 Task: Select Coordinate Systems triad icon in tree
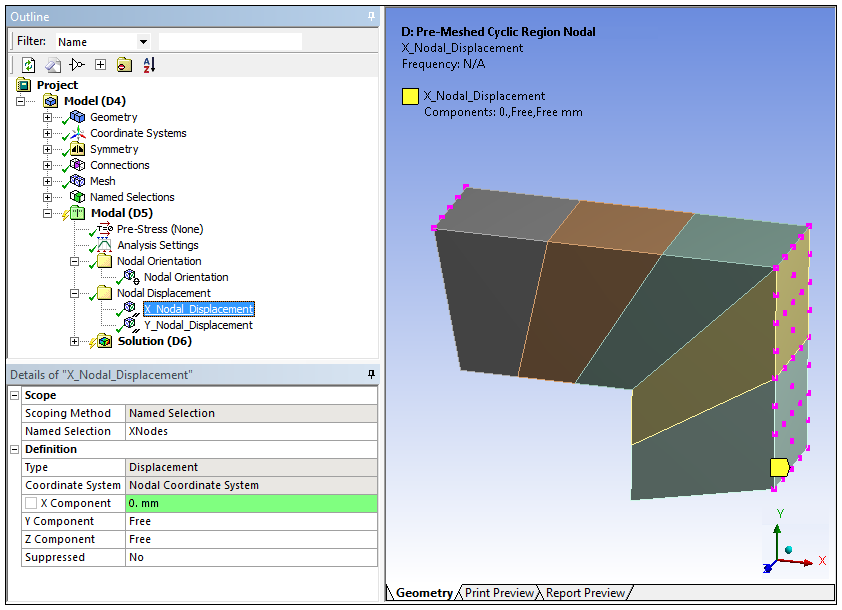click(78, 133)
